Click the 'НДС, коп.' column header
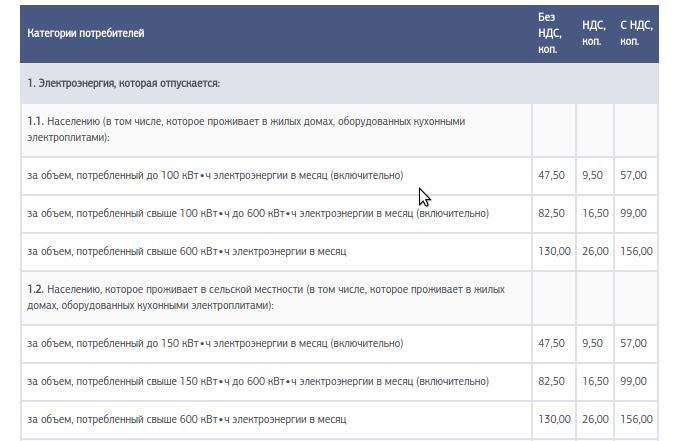 594,33
